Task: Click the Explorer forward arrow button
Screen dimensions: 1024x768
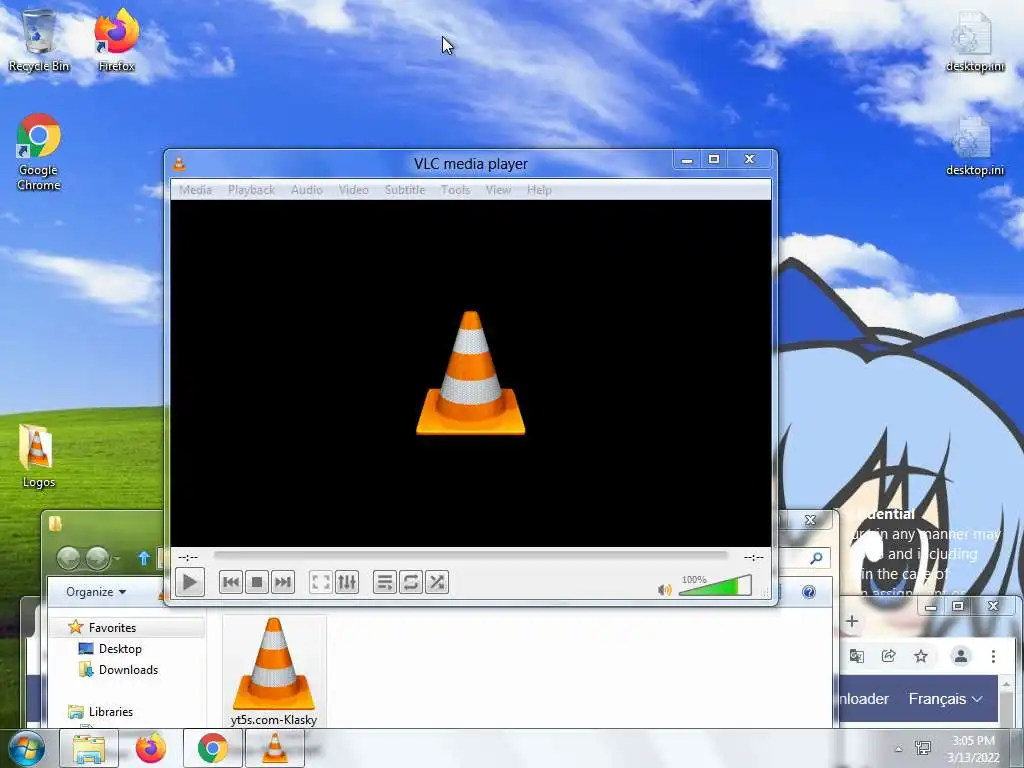Action: click(x=97, y=558)
